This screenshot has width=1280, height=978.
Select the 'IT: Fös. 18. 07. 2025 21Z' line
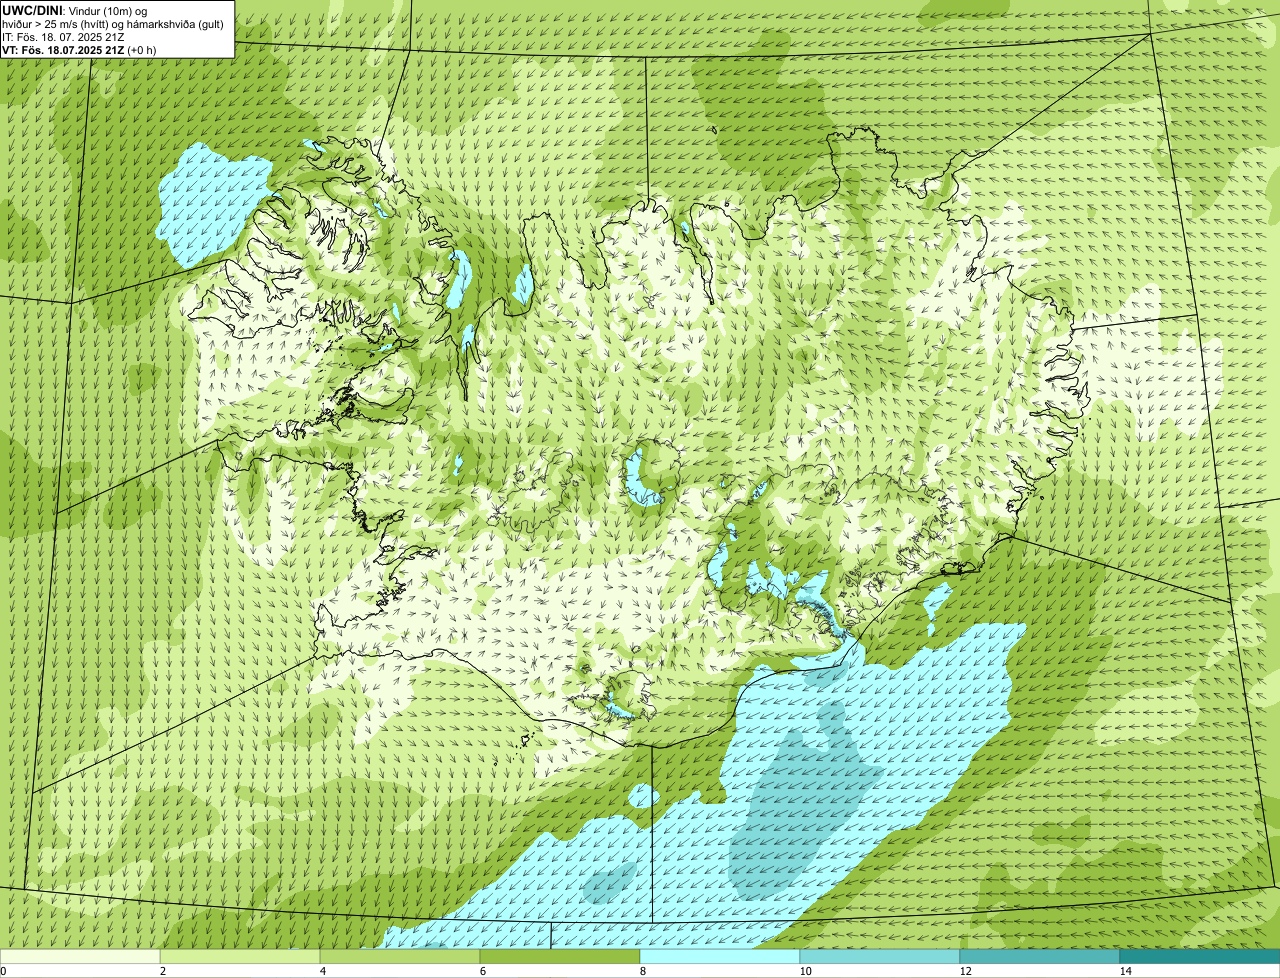pyautogui.click(x=64, y=37)
